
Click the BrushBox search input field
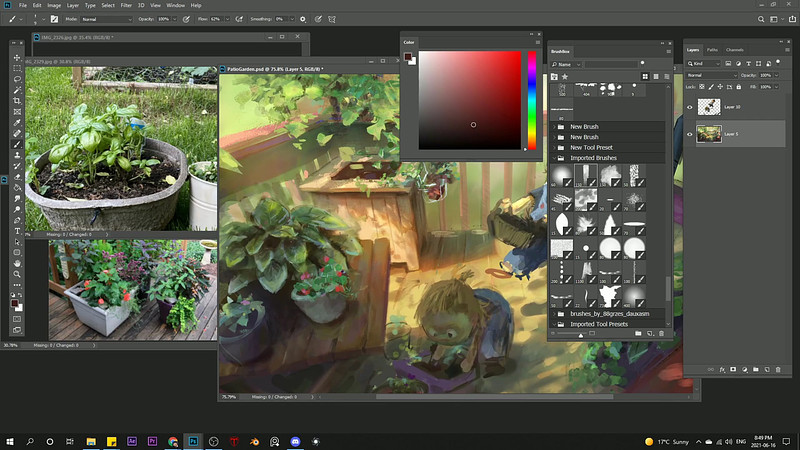click(x=611, y=64)
